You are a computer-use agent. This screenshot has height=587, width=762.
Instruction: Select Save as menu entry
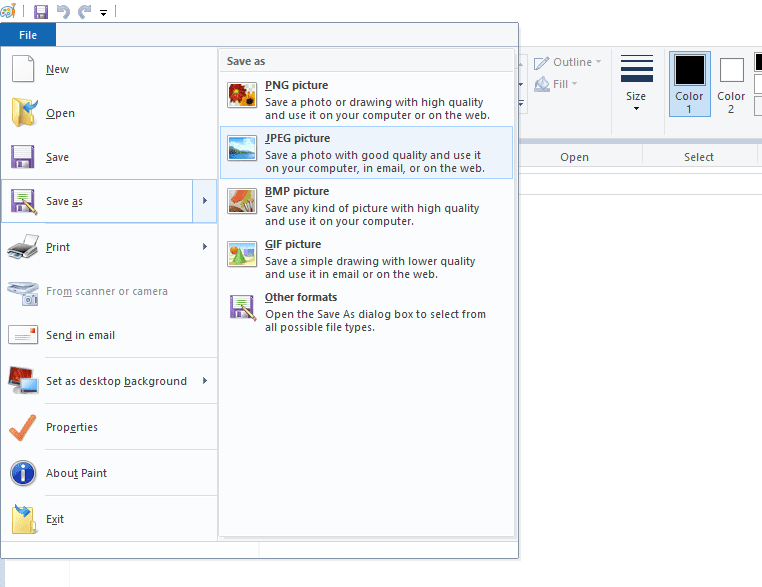click(x=97, y=201)
